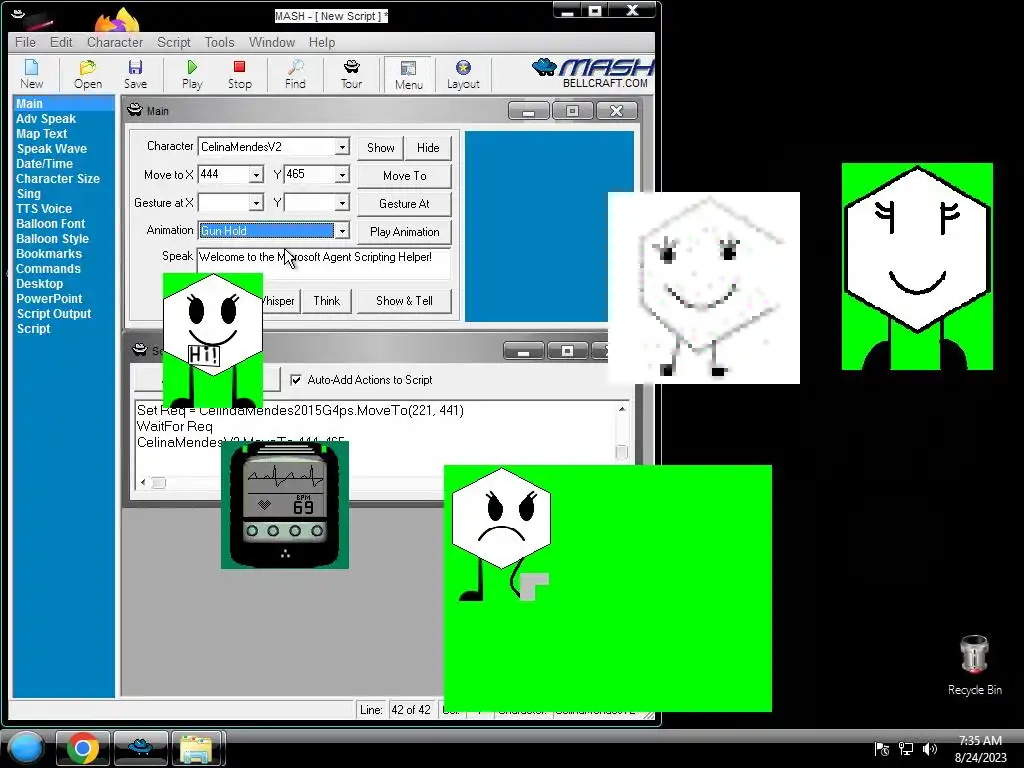Click the network tray icon
1024x768 pixels.
click(x=906, y=749)
